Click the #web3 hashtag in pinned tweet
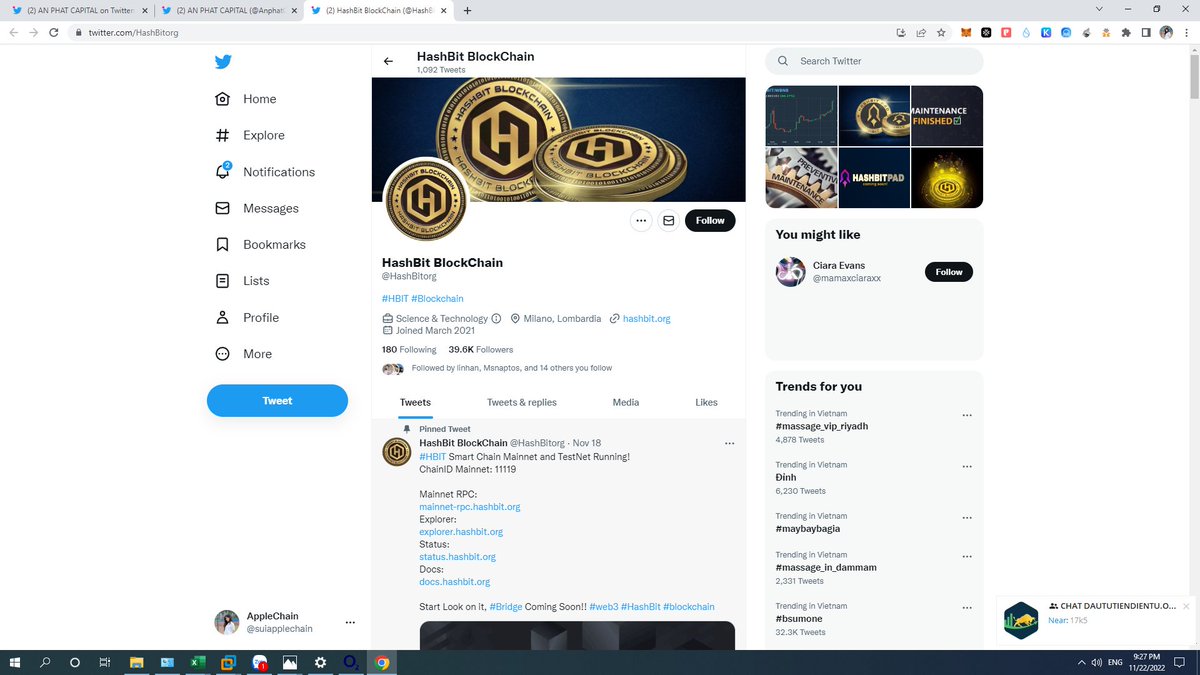1200x675 pixels. [603, 607]
